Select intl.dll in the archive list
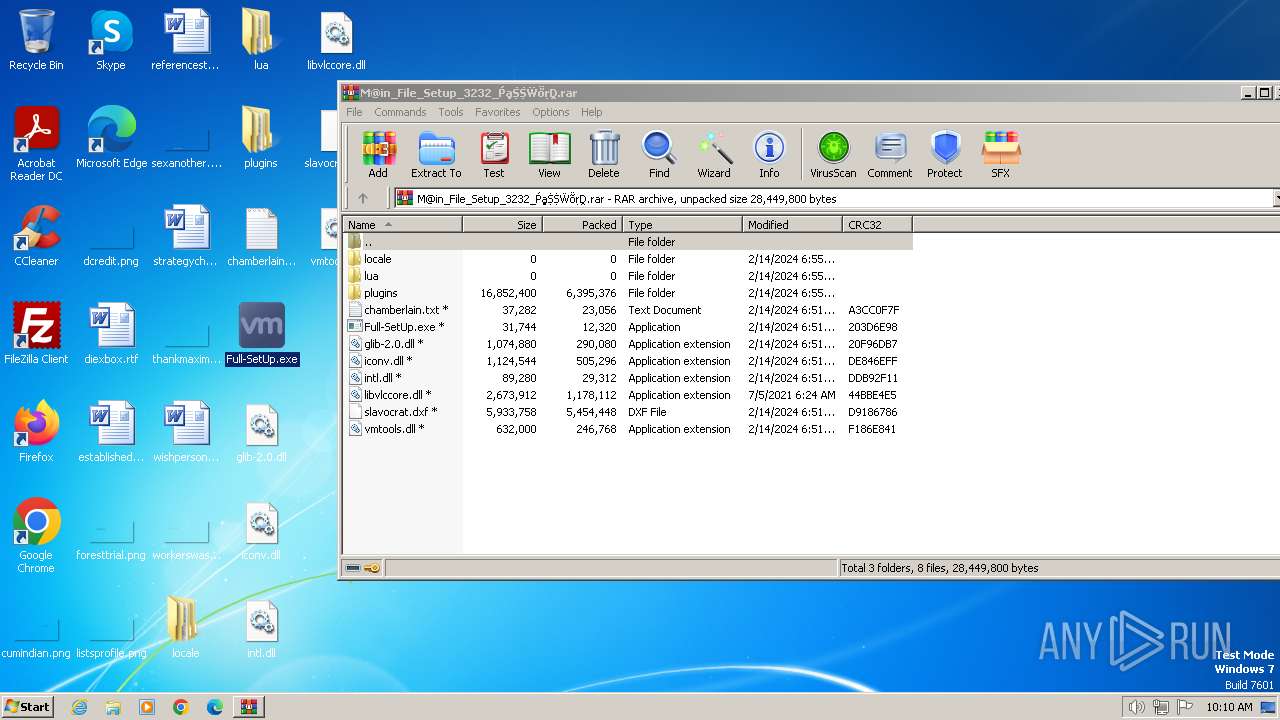The height and width of the screenshot is (720, 1280). point(627,378)
